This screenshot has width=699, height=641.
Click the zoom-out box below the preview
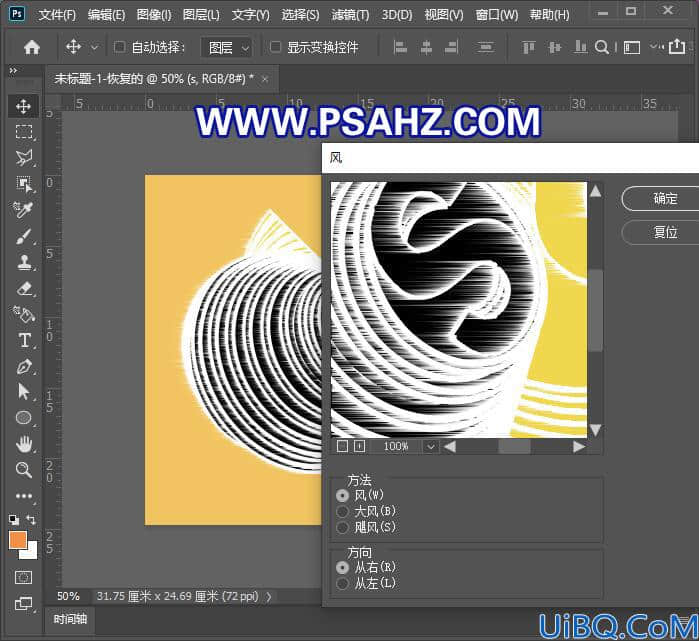pyautogui.click(x=342, y=446)
